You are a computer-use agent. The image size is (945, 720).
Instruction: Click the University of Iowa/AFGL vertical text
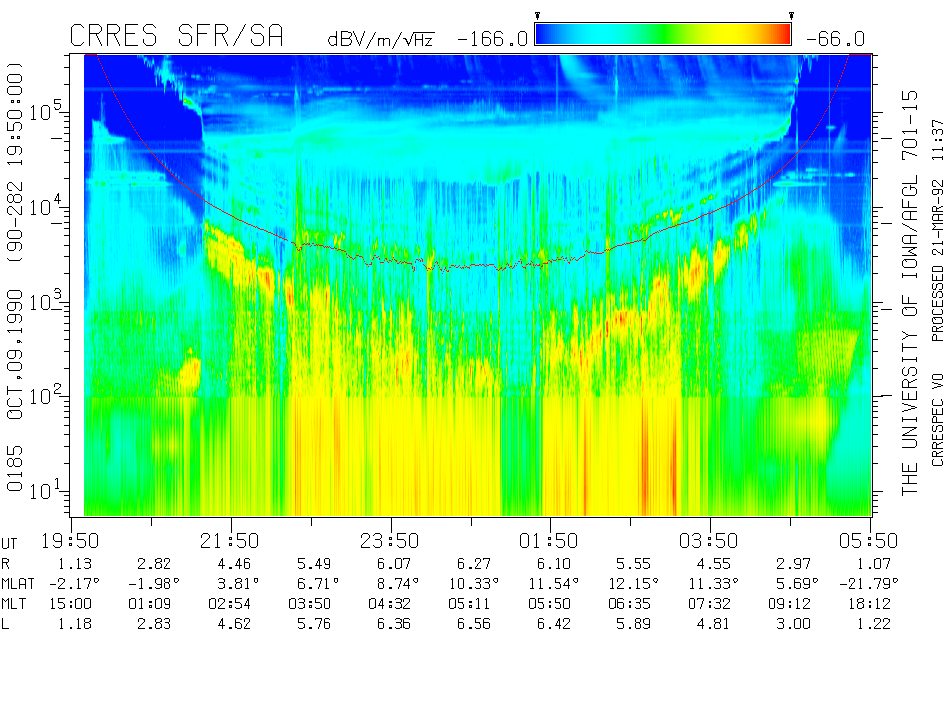click(909, 292)
